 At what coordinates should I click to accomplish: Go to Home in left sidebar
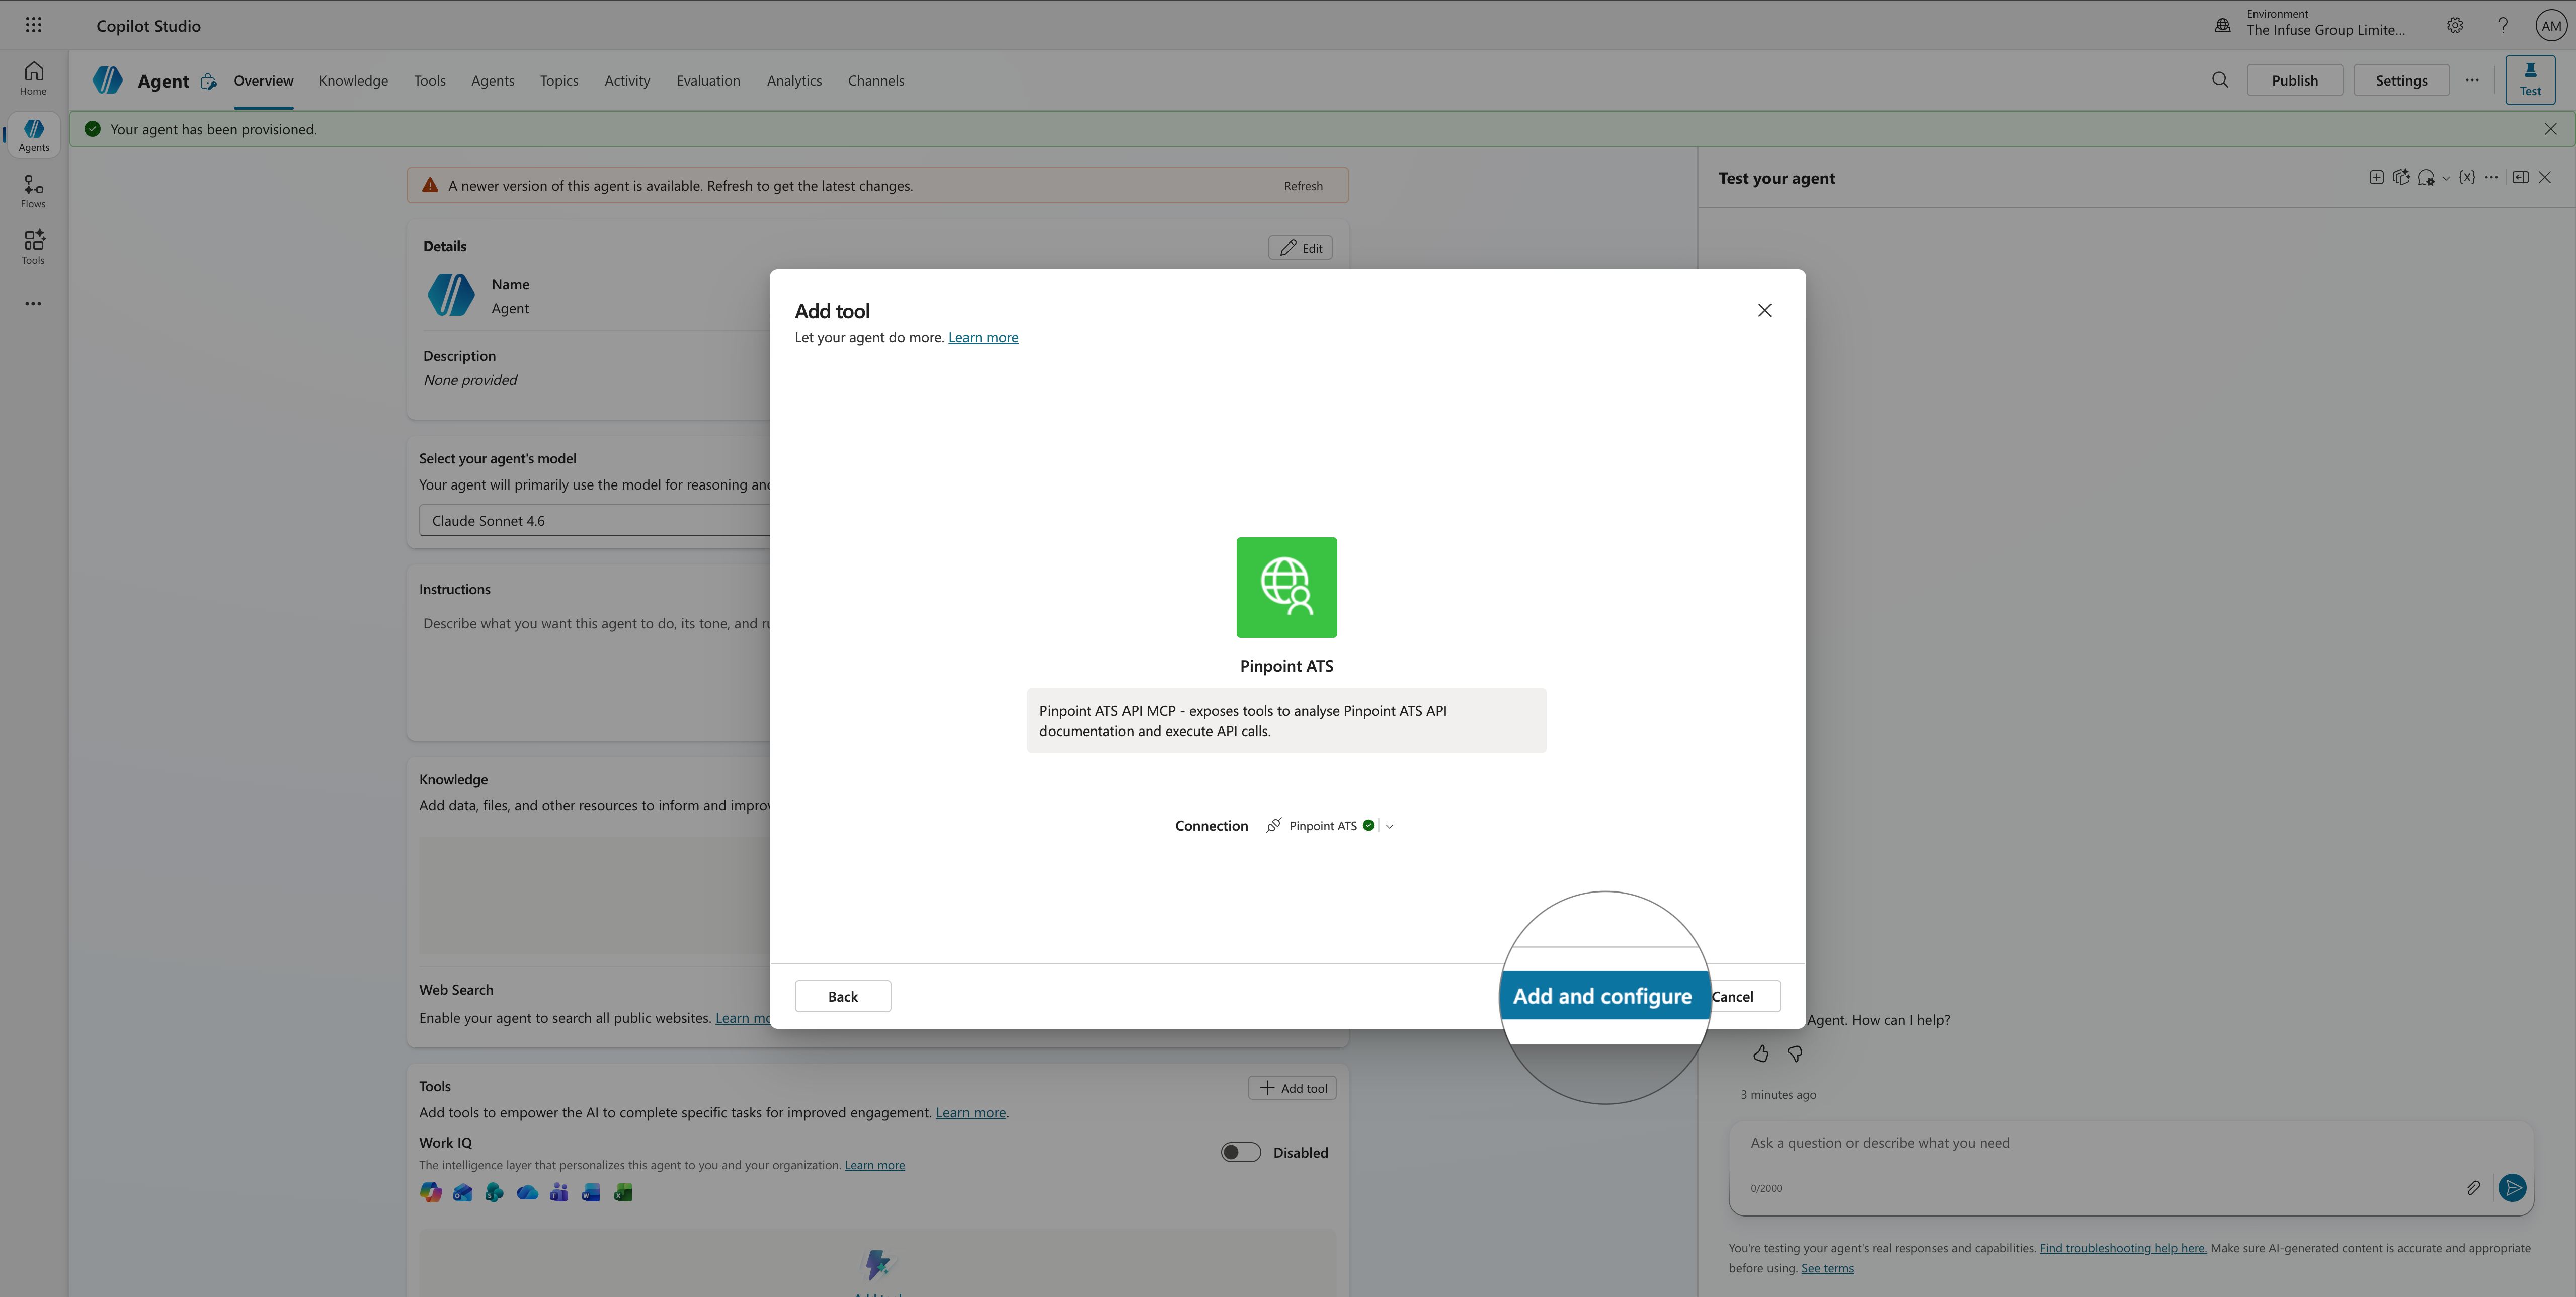[x=33, y=78]
